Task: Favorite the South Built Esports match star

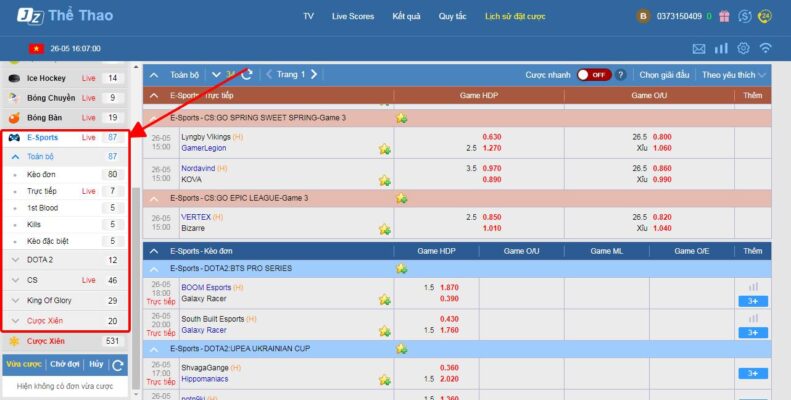Action: click(385, 331)
